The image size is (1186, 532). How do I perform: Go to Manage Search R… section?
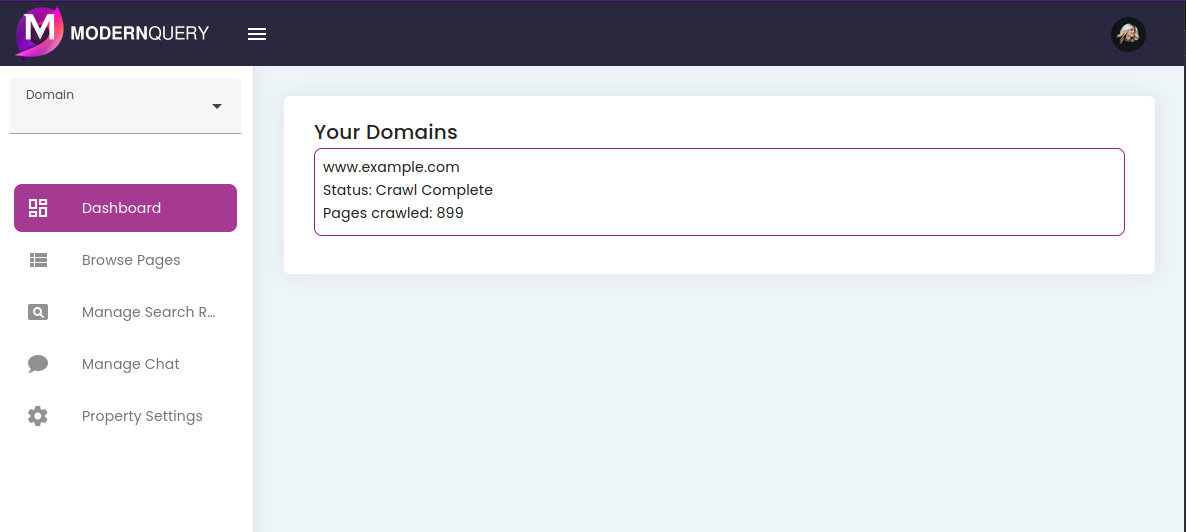pyautogui.click(x=148, y=312)
